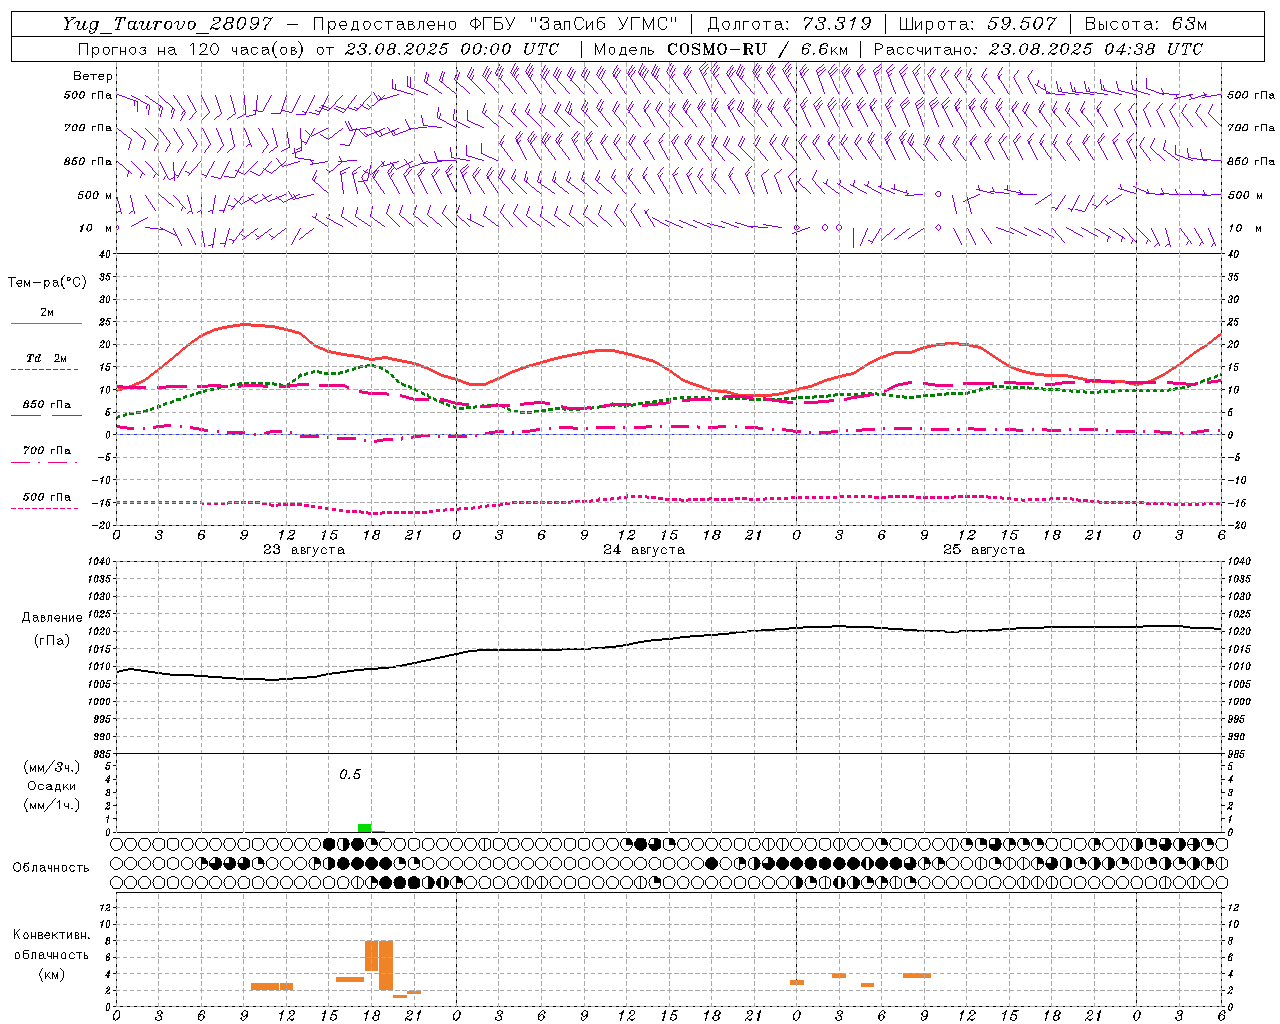1280x1024 pixels.
Task: Click the Тем-ра(°C) panel label
Action: click(47, 283)
